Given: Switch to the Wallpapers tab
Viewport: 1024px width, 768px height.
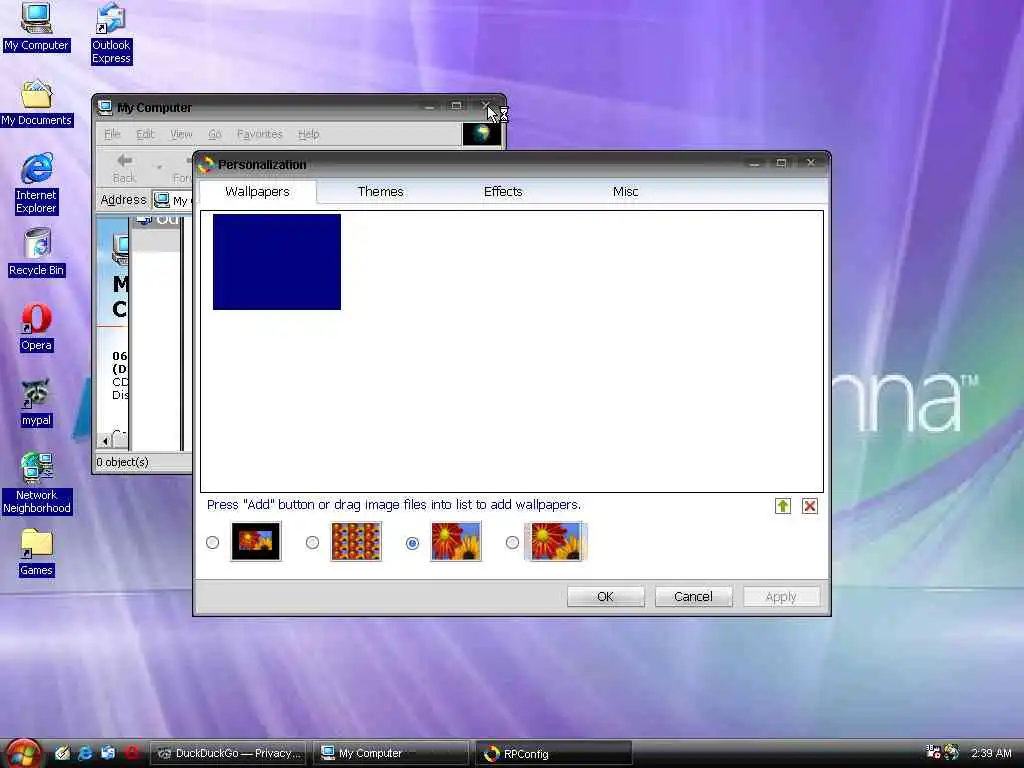Looking at the screenshot, I should [257, 191].
